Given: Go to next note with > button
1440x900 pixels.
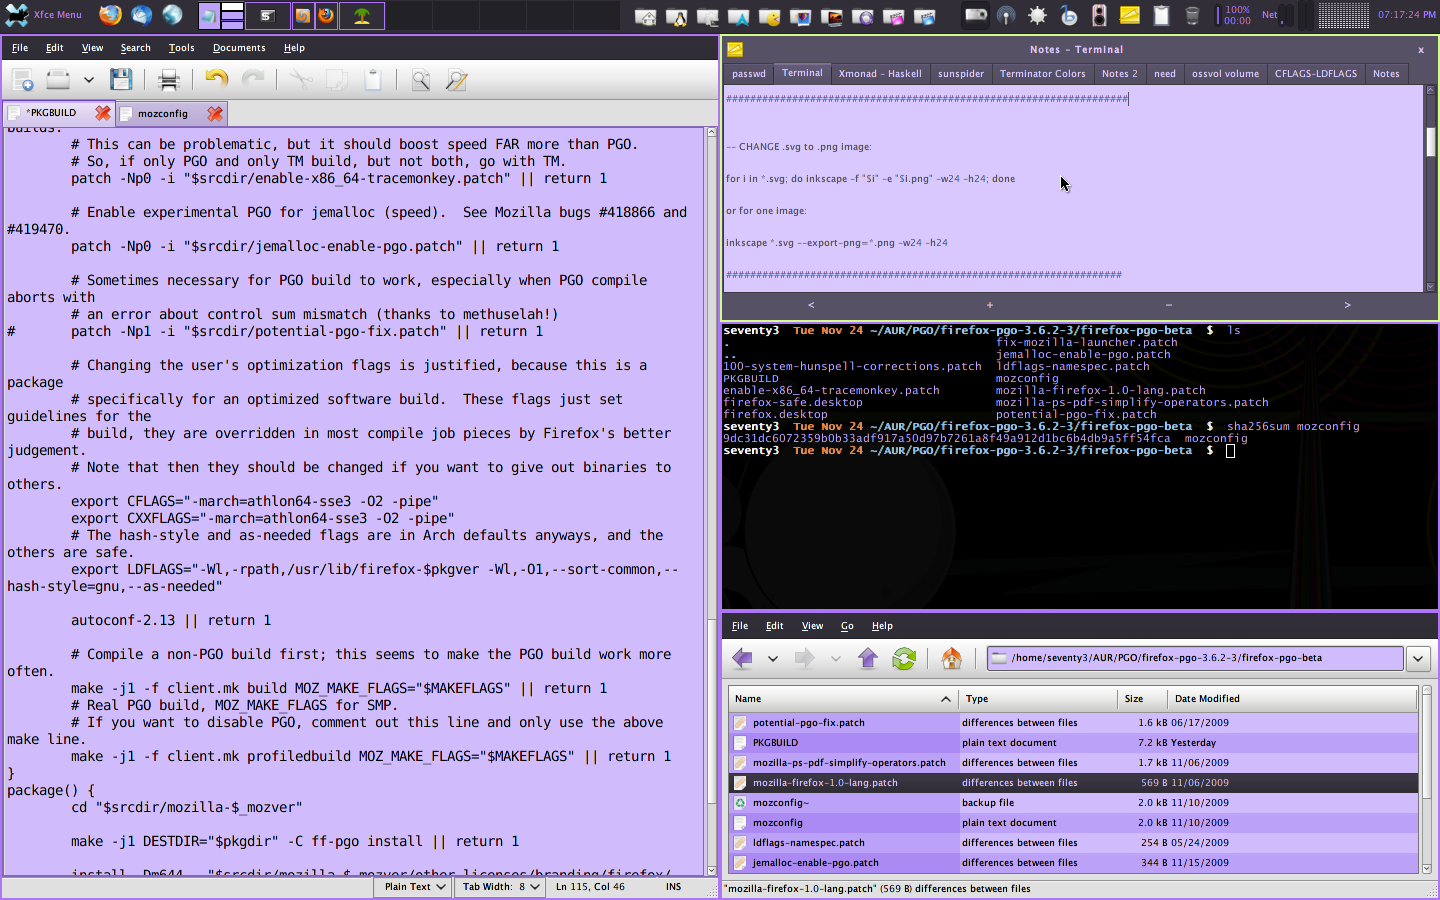Looking at the screenshot, I should [1347, 305].
